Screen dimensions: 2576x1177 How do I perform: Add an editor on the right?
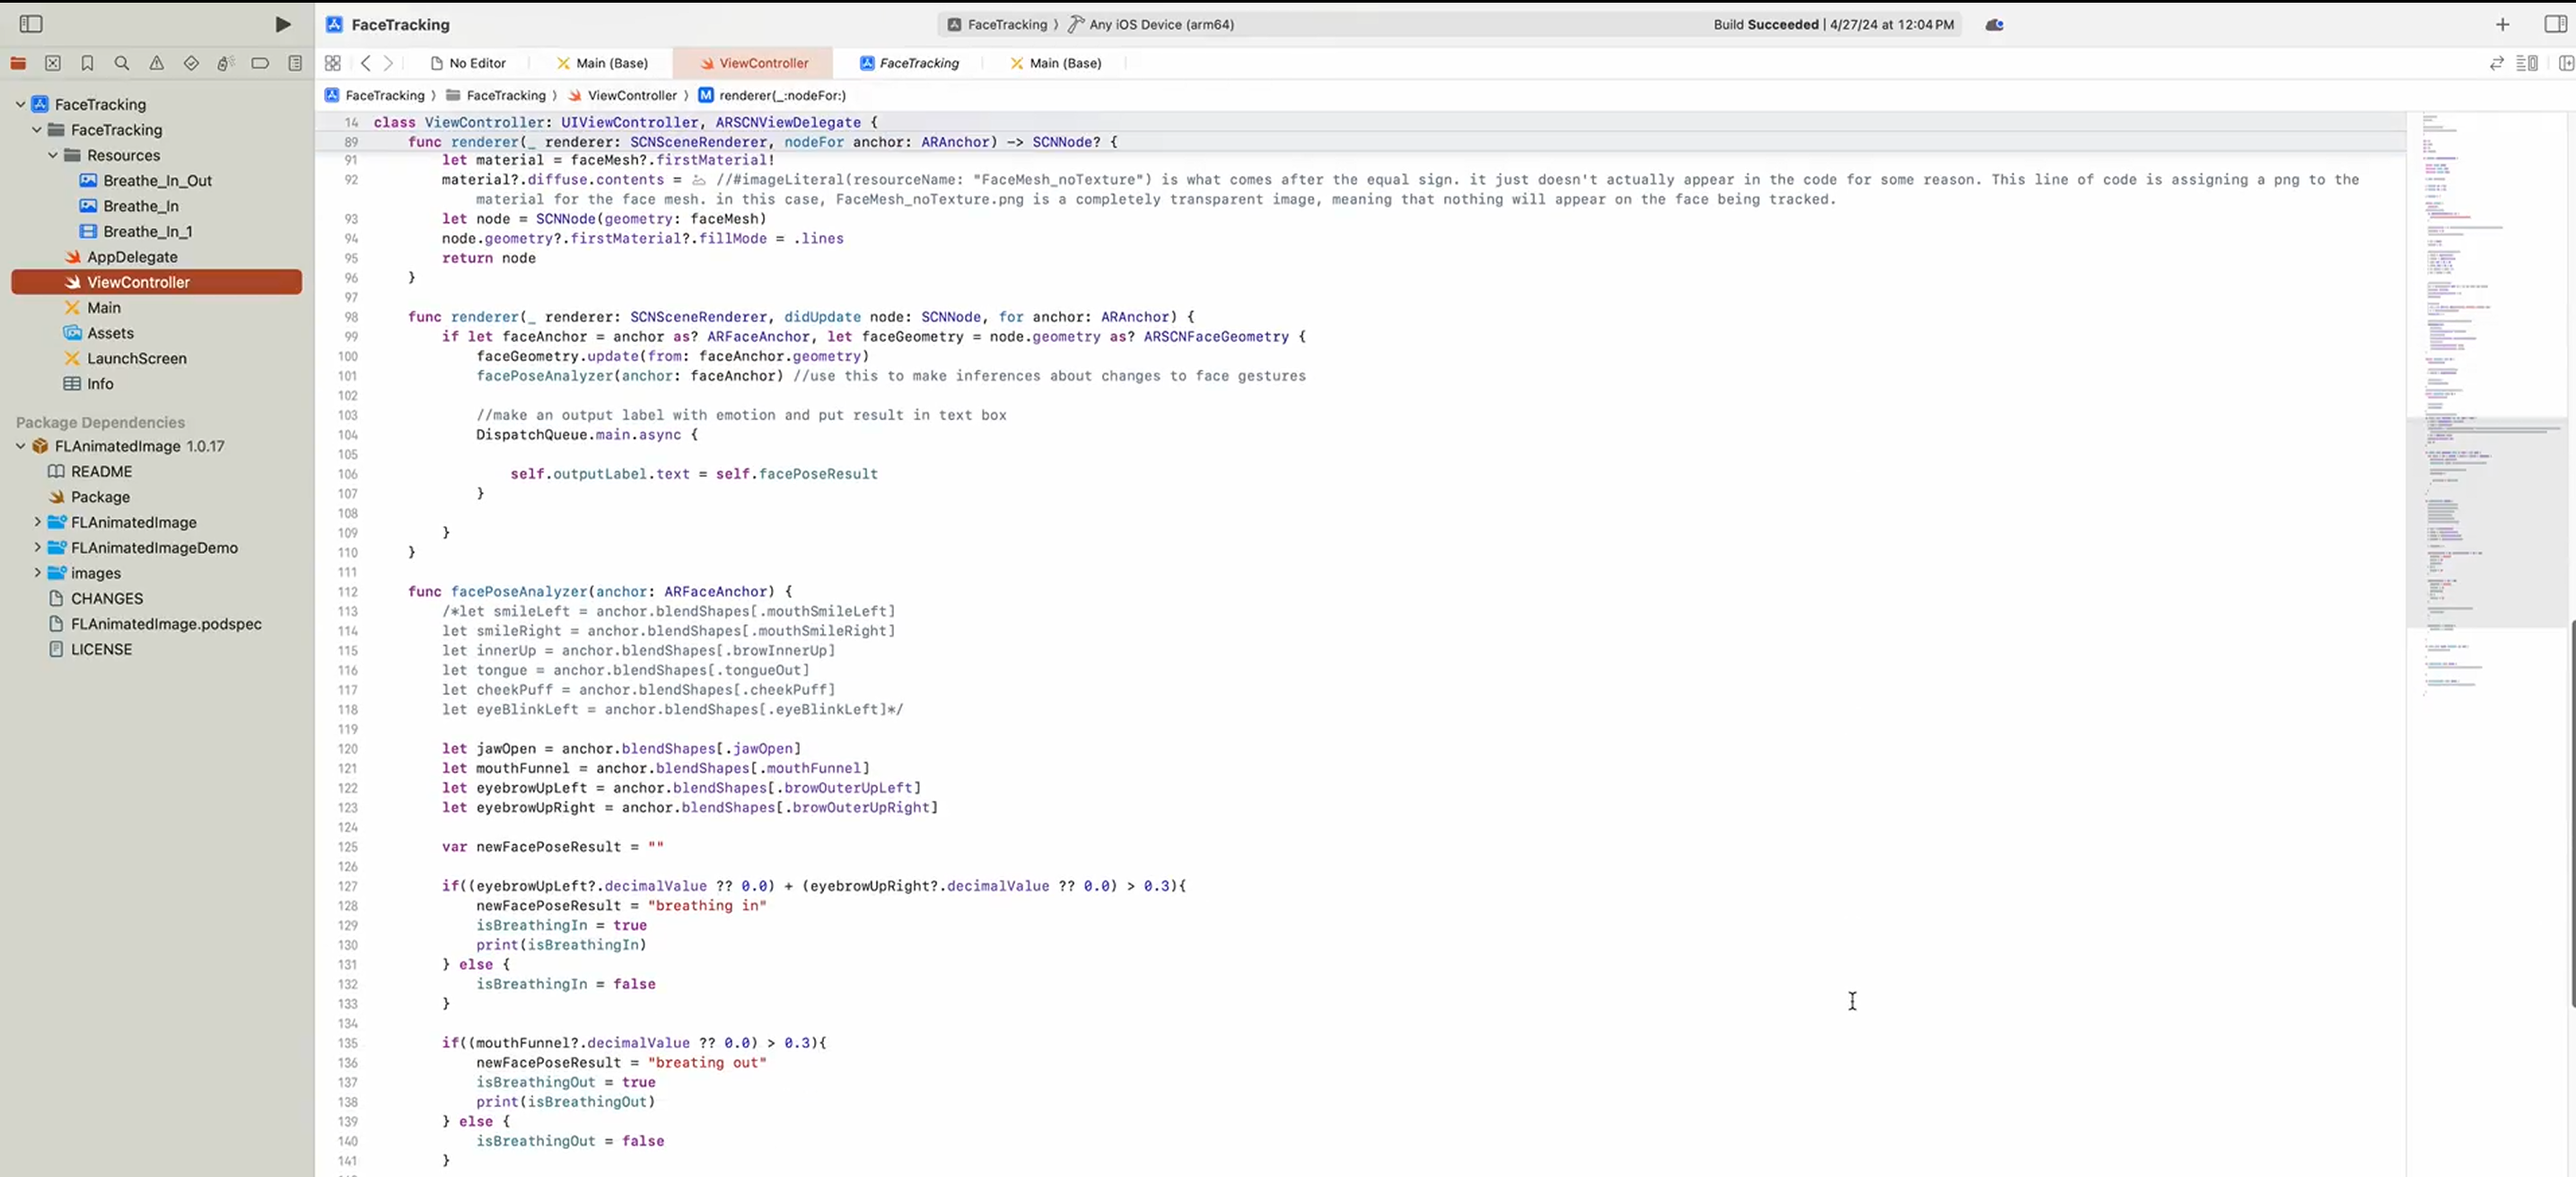click(x=2565, y=63)
